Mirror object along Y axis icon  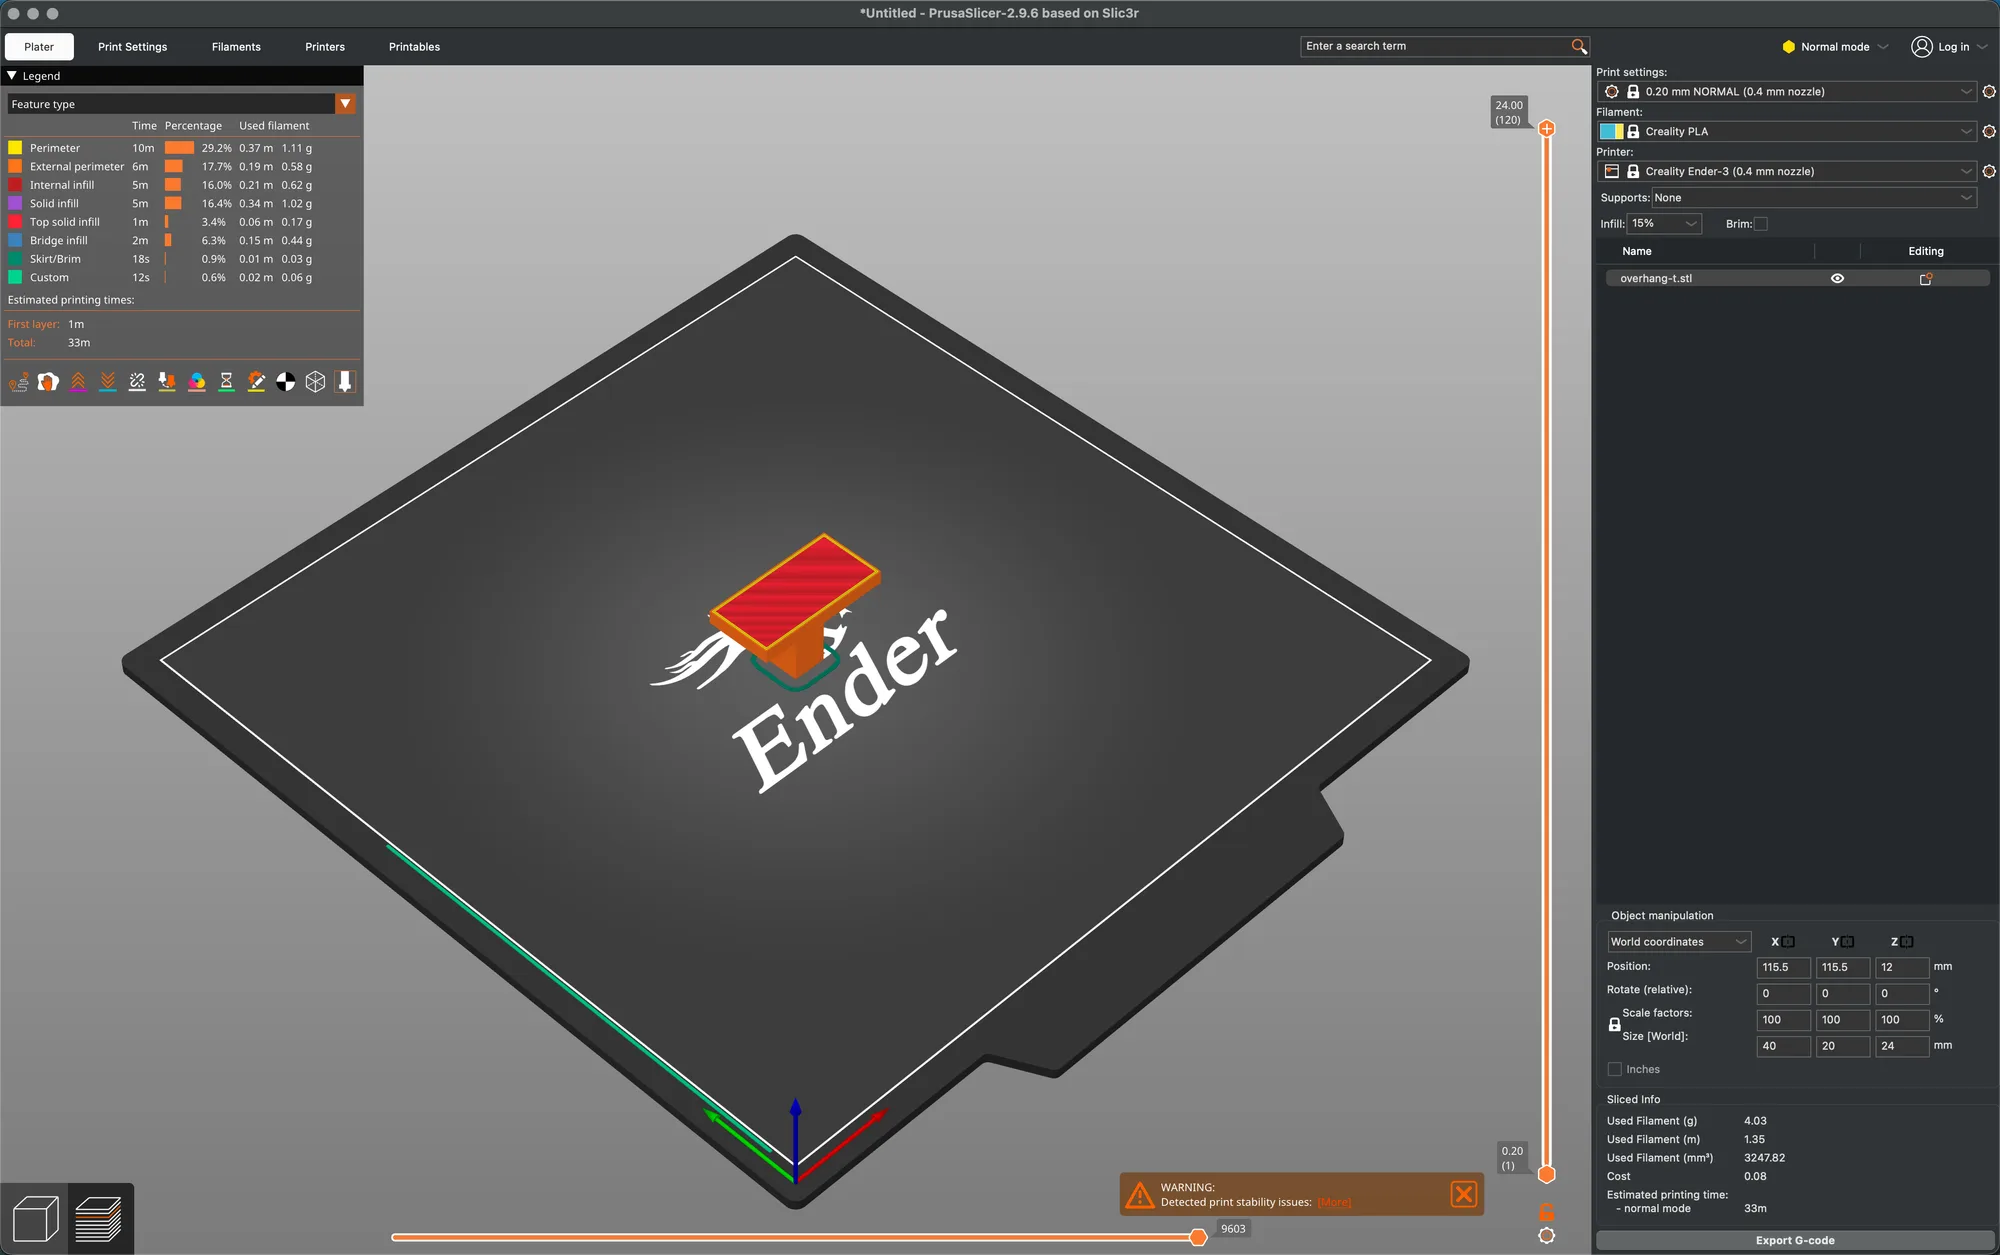click(x=1847, y=942)
